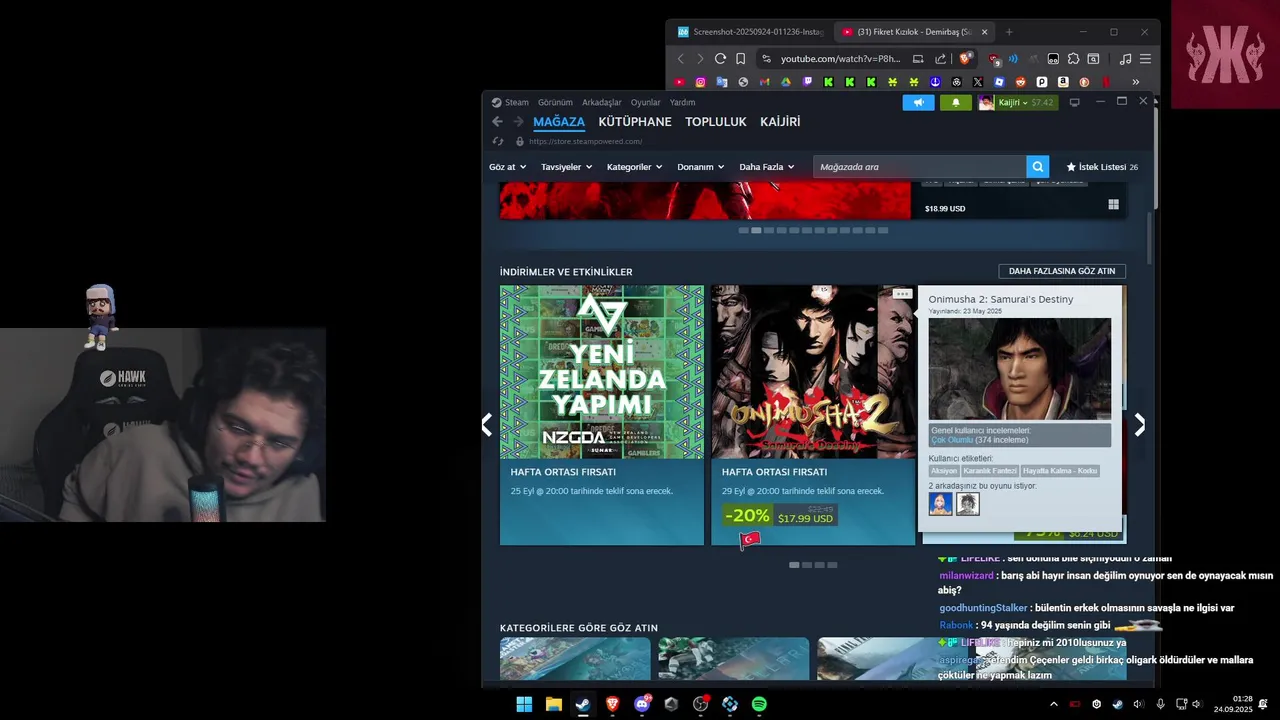Close the Fikret Kızılok YouTube tab
The image size is (1280, 720).
point(984,32)
